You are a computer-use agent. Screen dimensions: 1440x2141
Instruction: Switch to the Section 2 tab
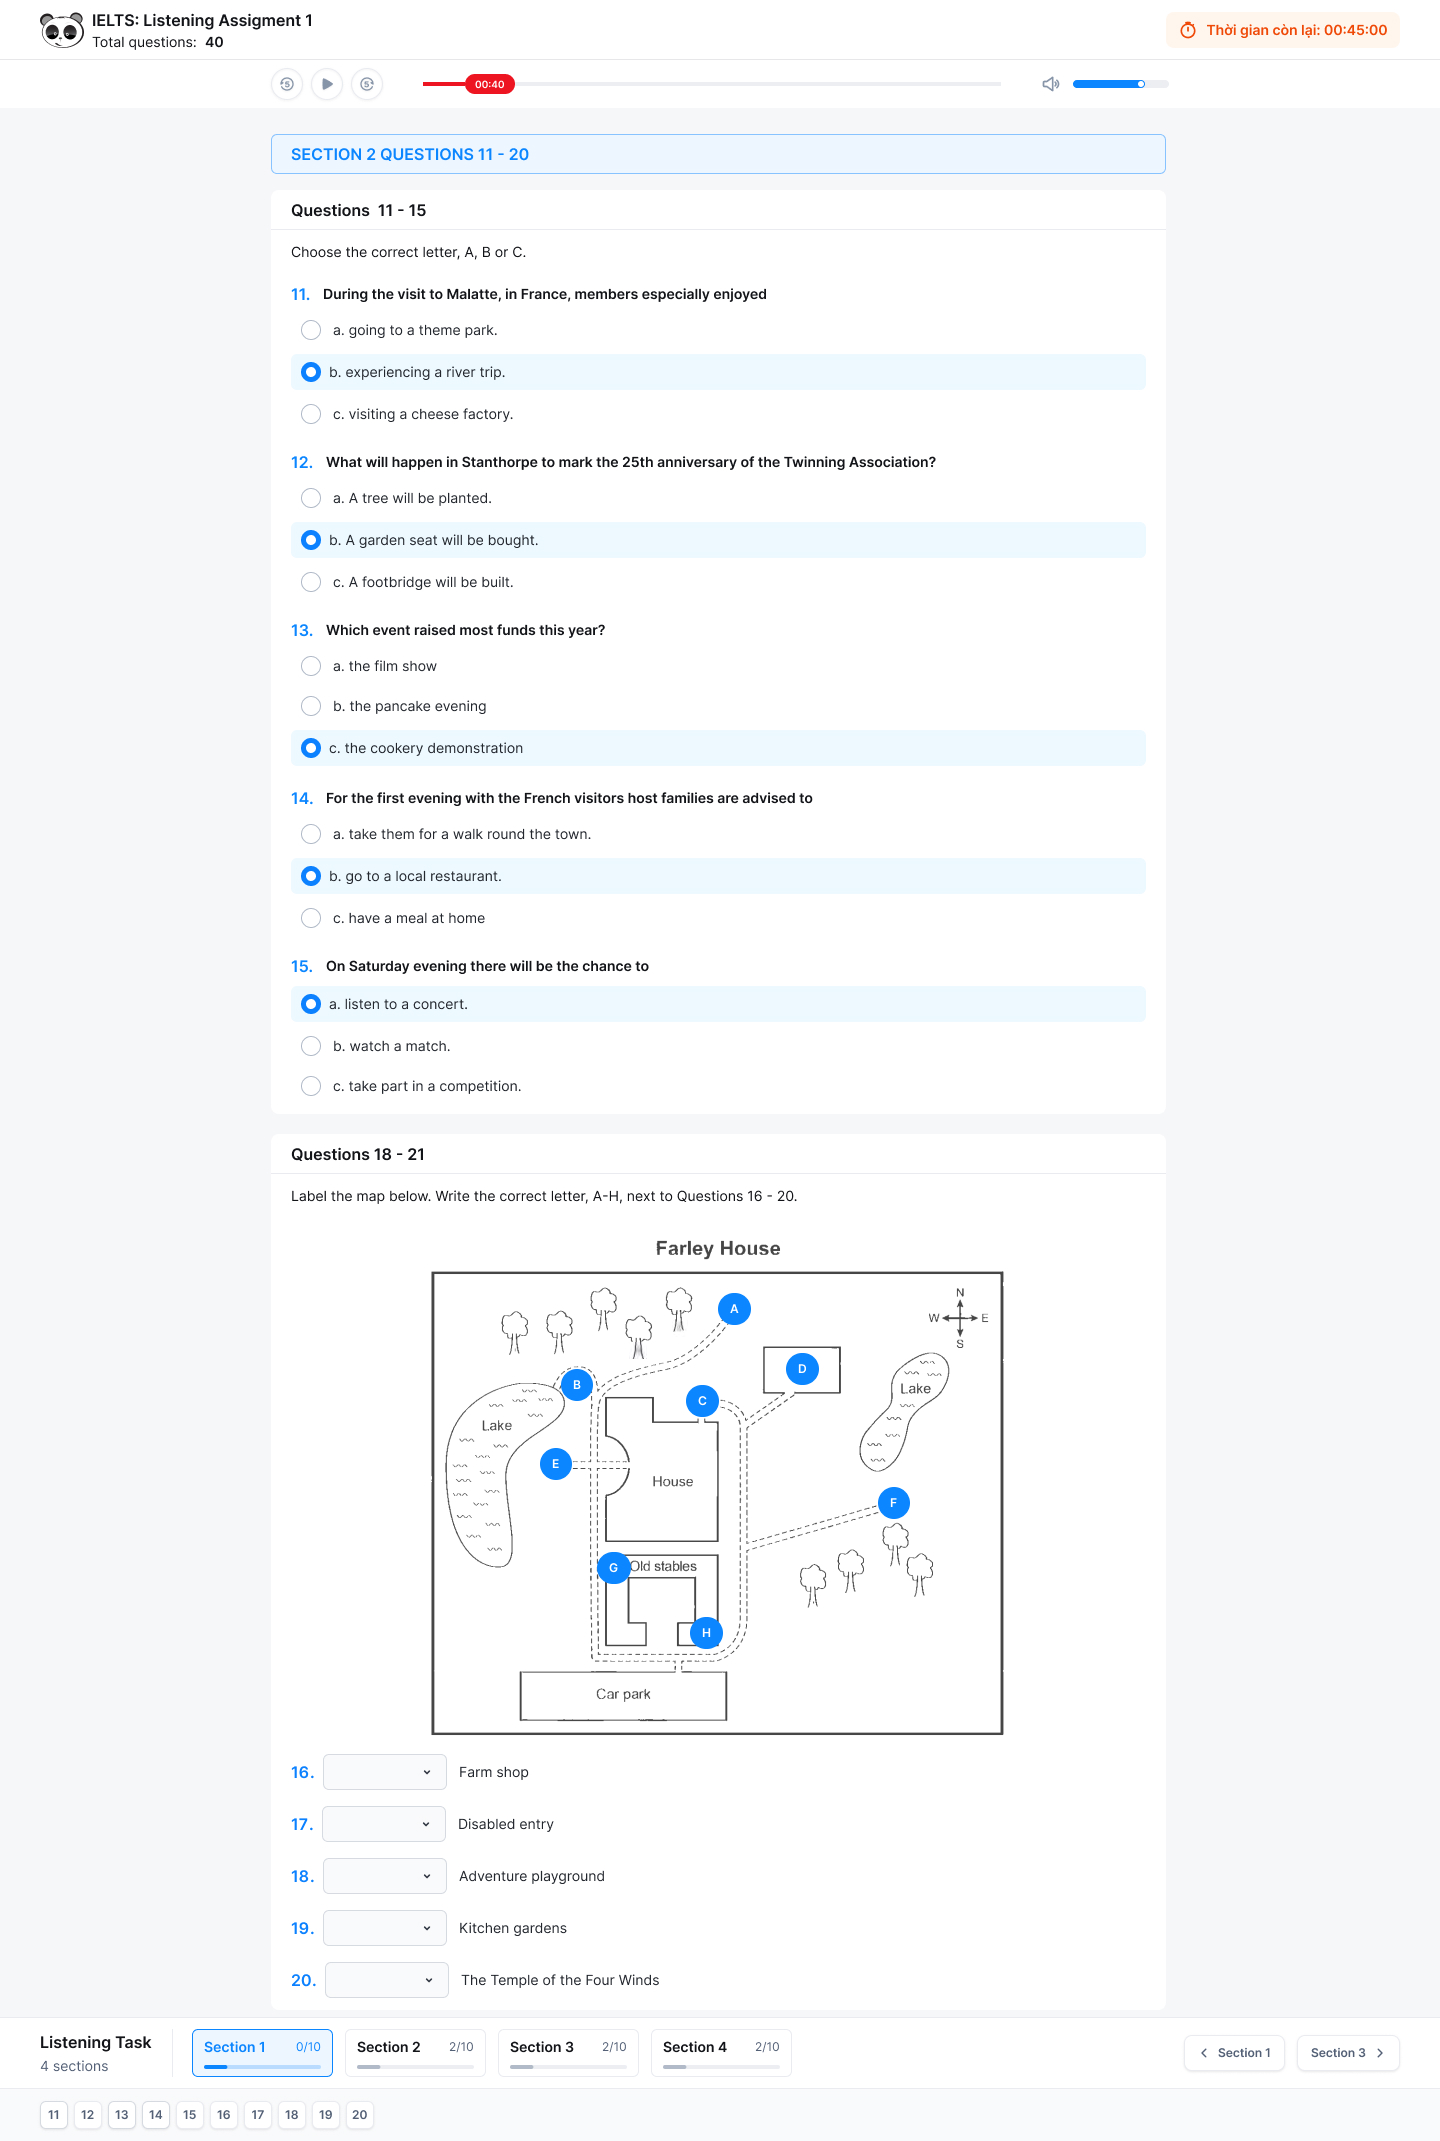point(415,2053)
